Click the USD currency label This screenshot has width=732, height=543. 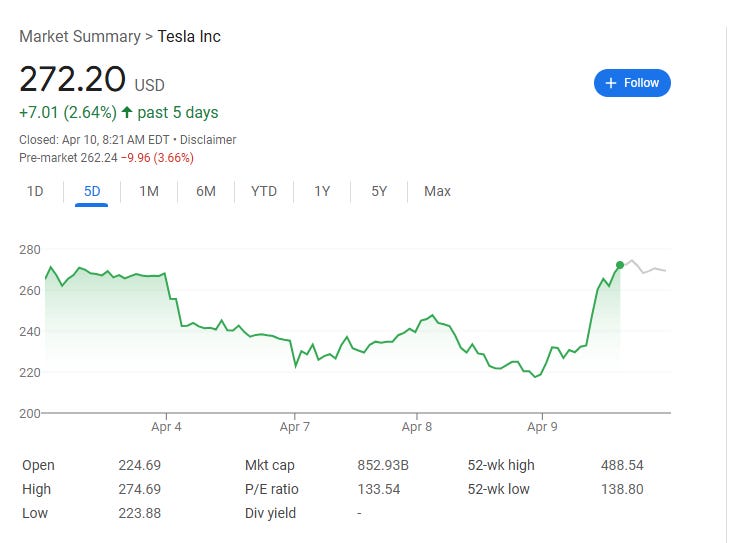149,85
